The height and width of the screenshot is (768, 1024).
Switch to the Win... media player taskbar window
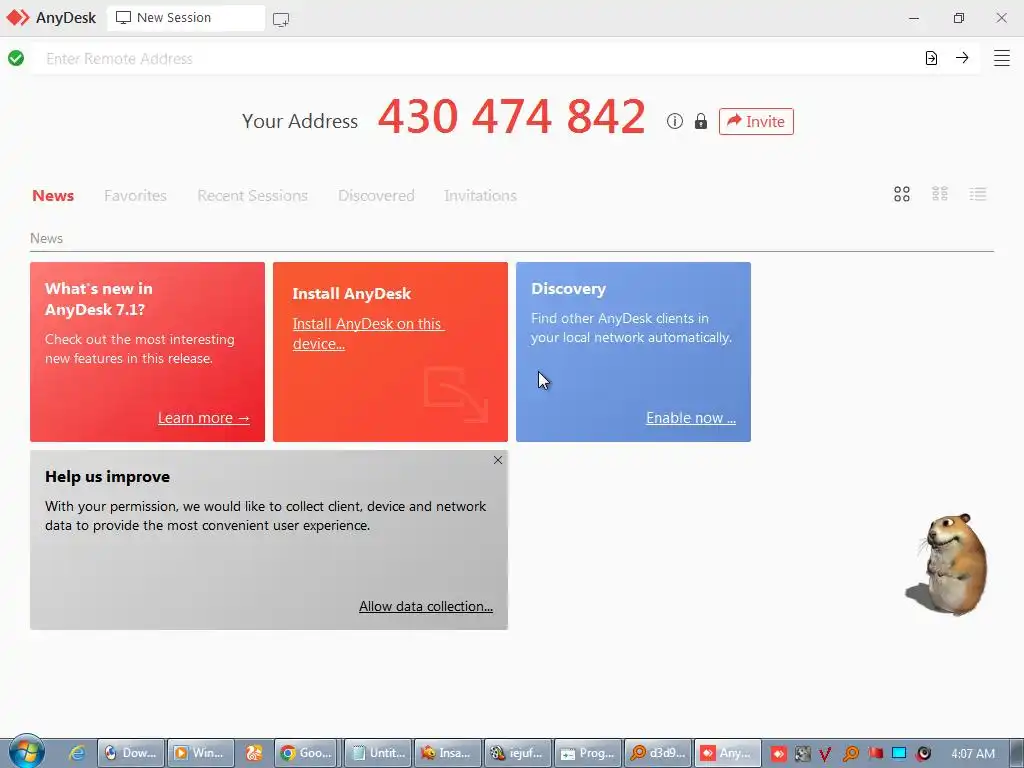200,753
